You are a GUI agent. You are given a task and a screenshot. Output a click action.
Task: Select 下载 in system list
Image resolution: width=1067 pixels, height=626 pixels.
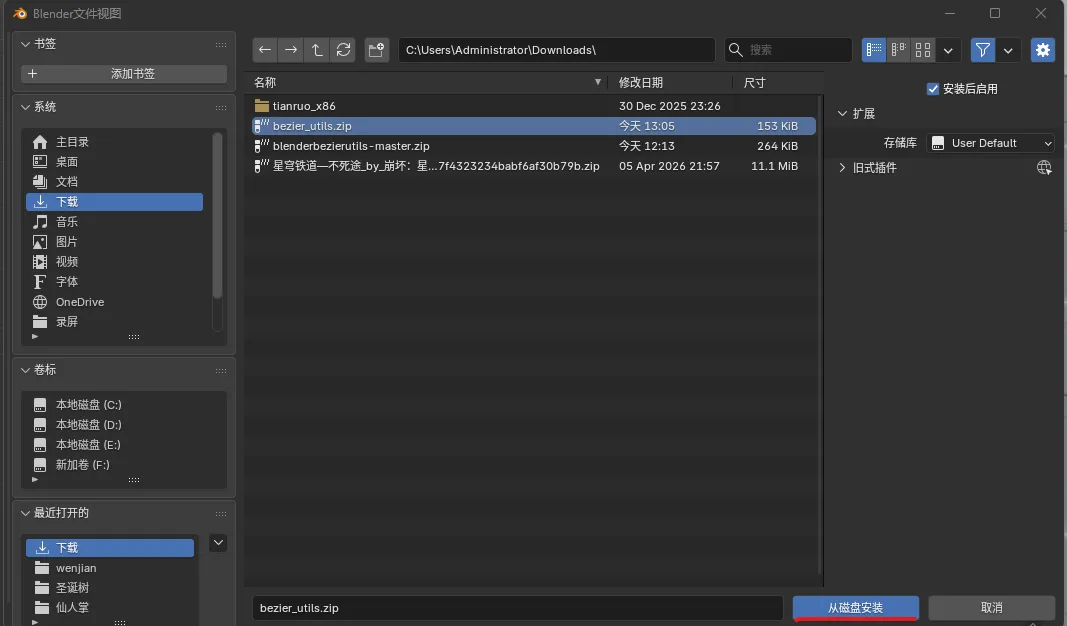tap(114, 201)
